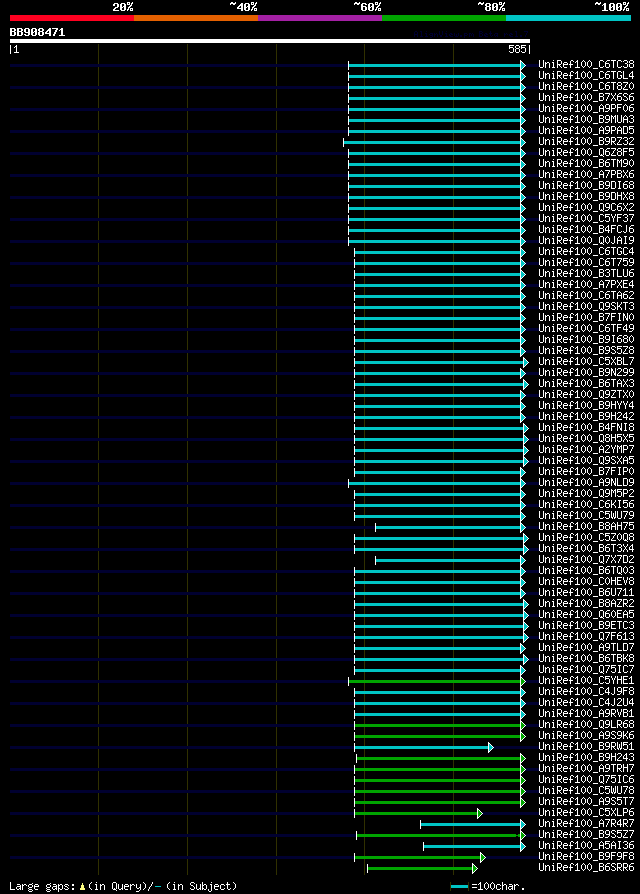
Task: Select the UniRef100_A9RVB1 label
Action: click(x=586, y=713)
